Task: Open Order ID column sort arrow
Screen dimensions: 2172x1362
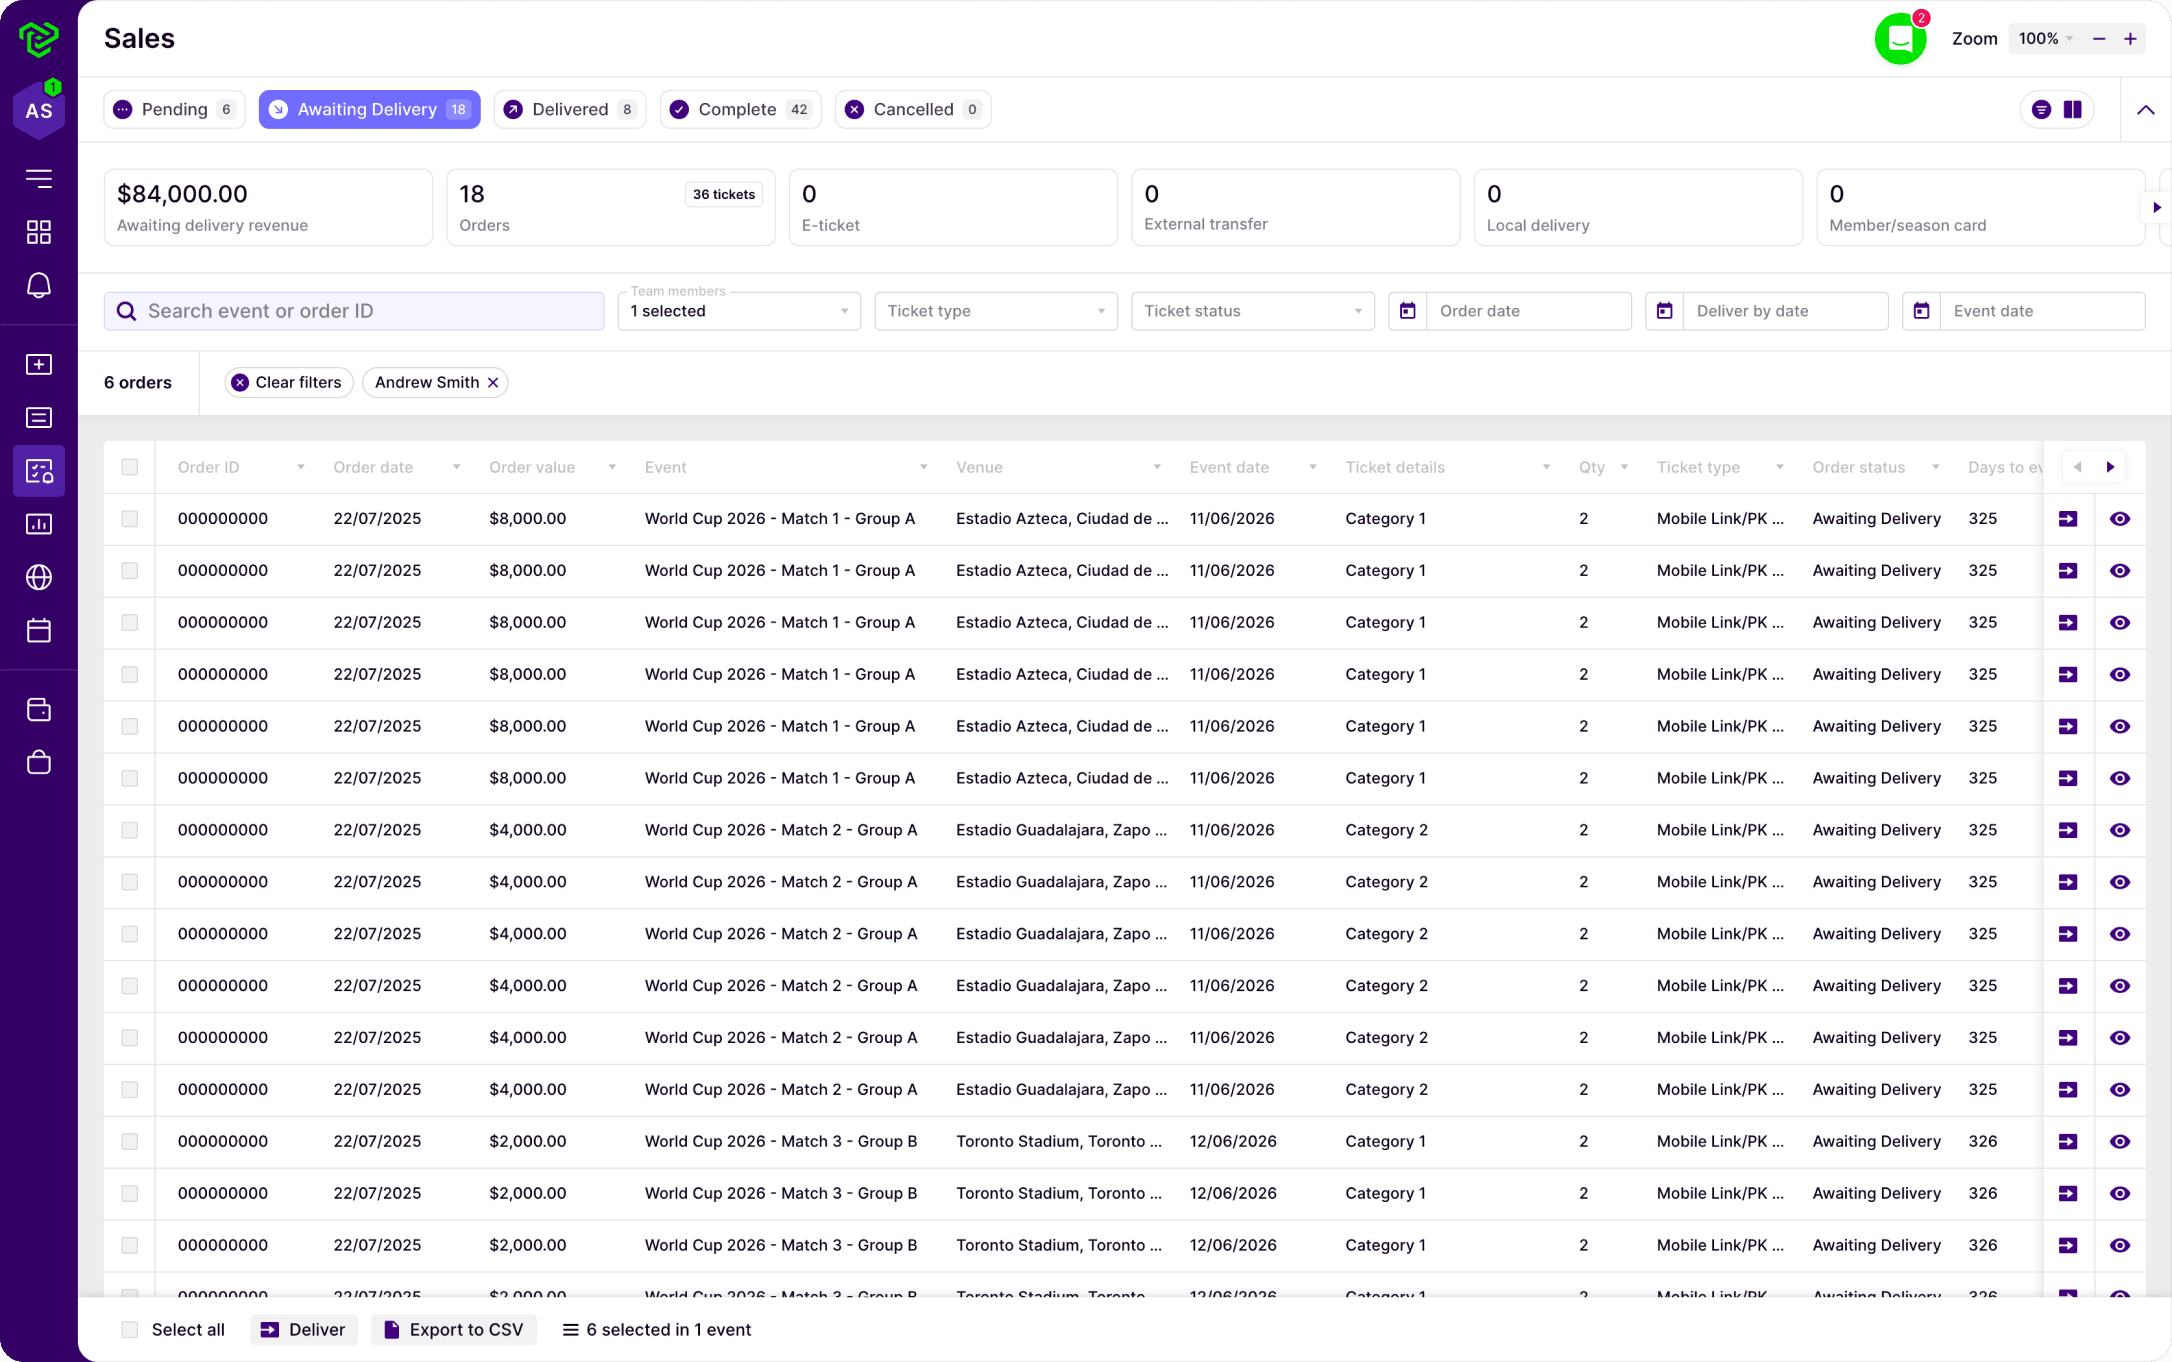Action: click(x=300, y=467)
